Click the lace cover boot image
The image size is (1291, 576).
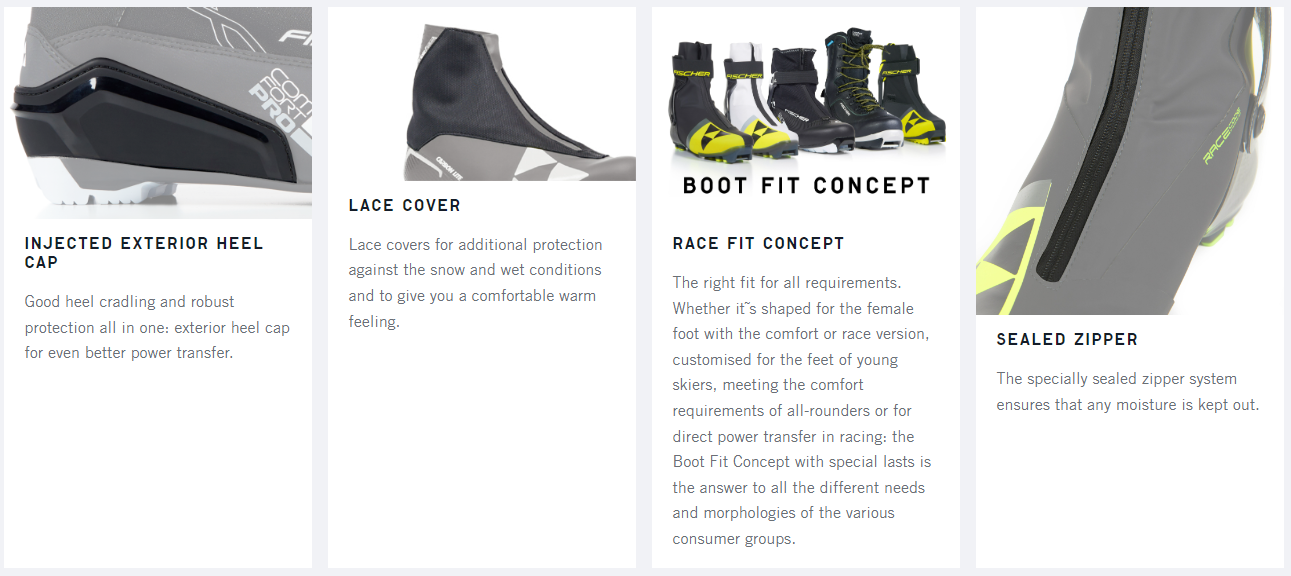[x=500, y=100]
